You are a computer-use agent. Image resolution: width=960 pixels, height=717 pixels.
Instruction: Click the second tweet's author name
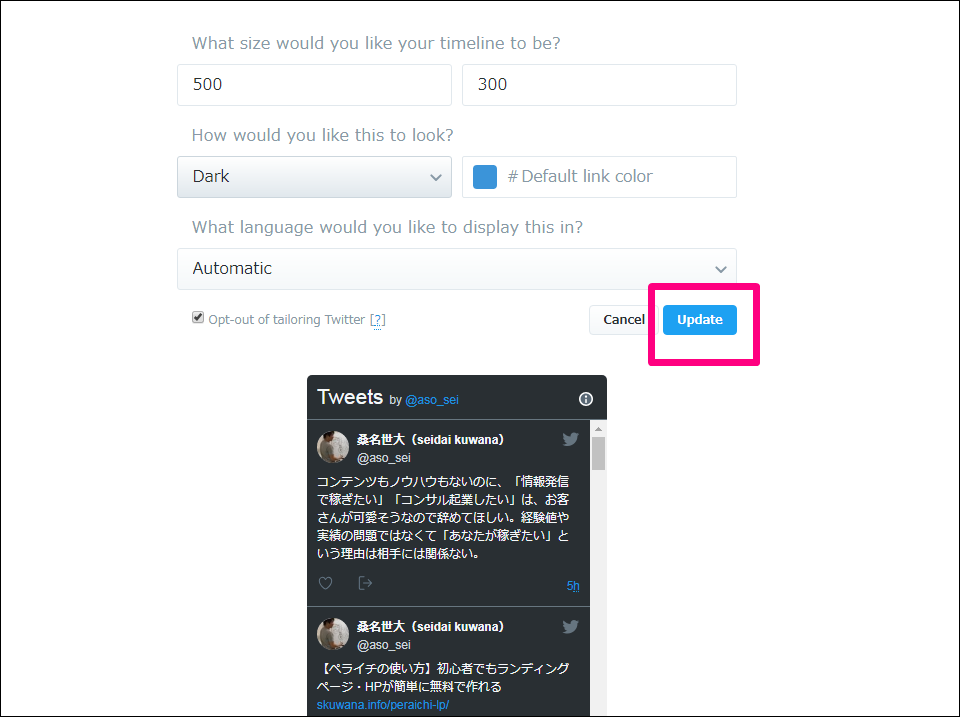(x=430, y=627)
